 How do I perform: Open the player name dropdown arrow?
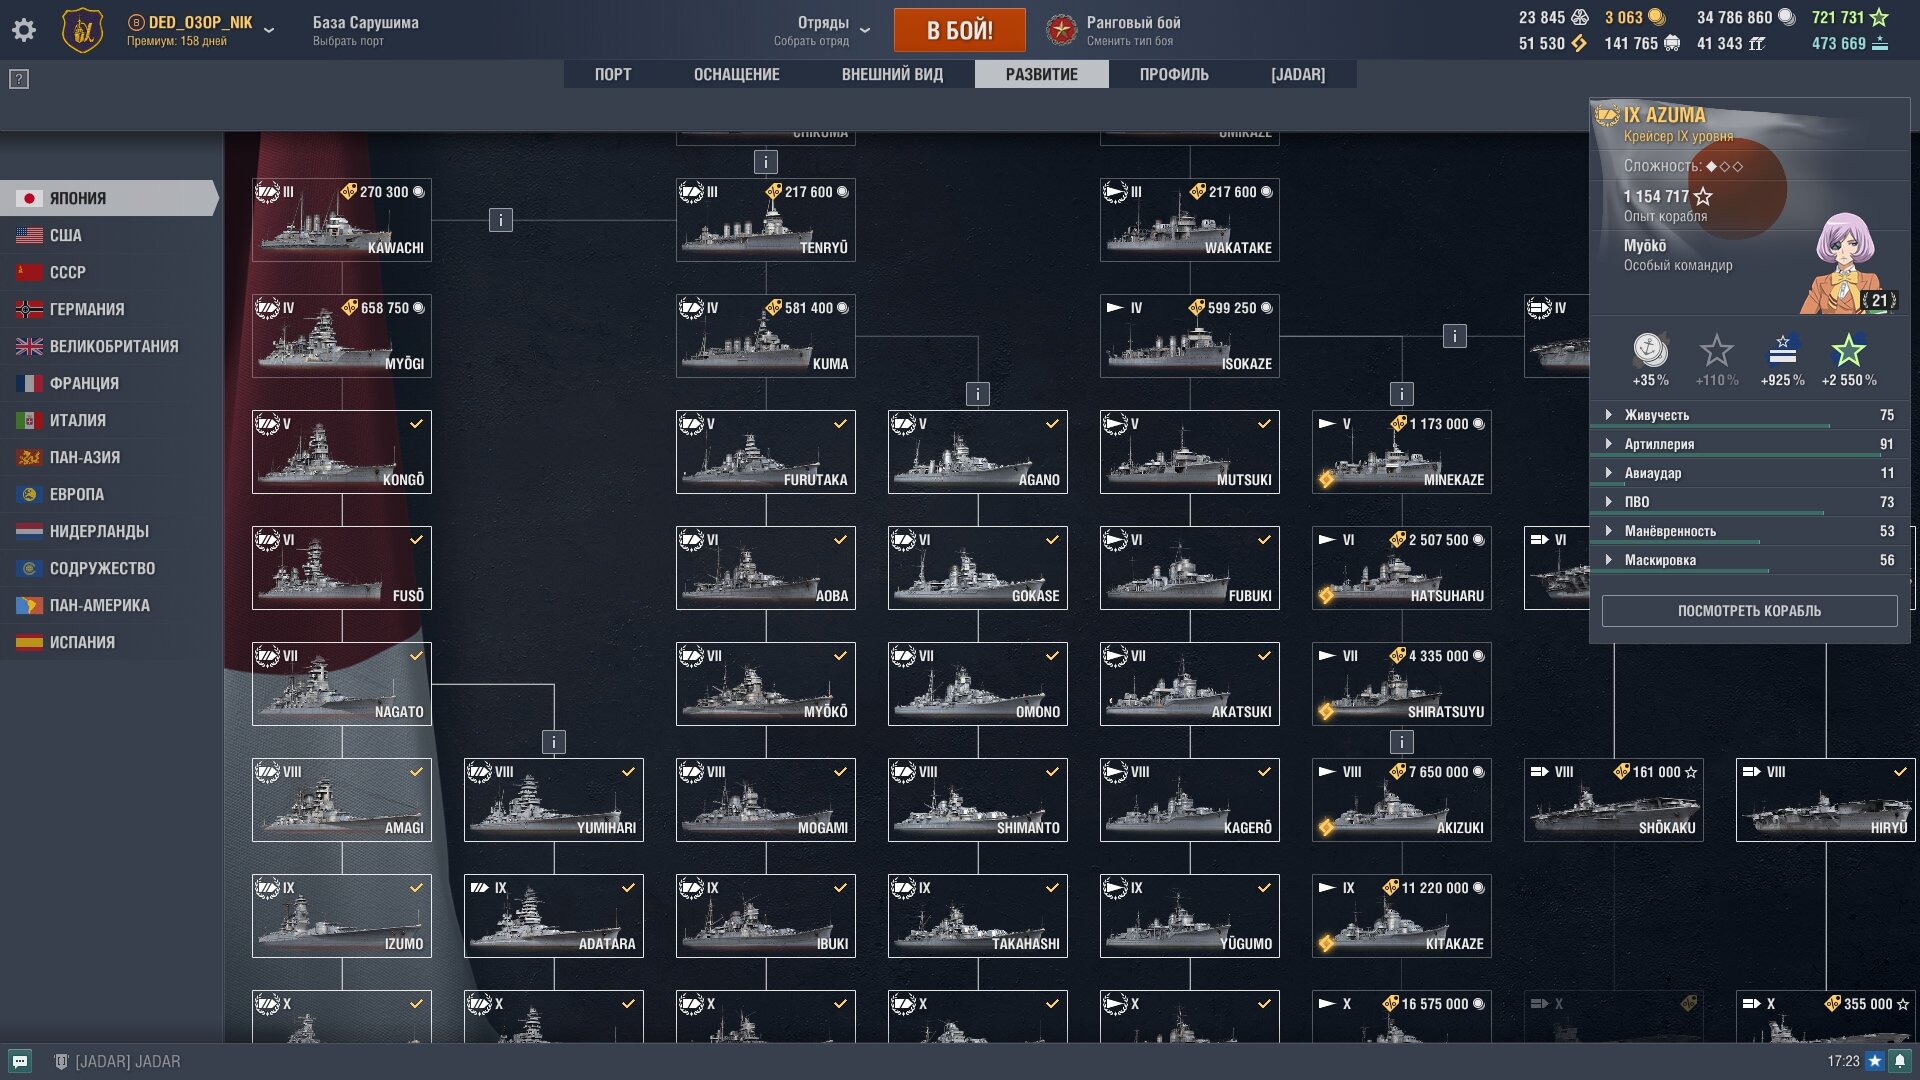click(269, 31)
